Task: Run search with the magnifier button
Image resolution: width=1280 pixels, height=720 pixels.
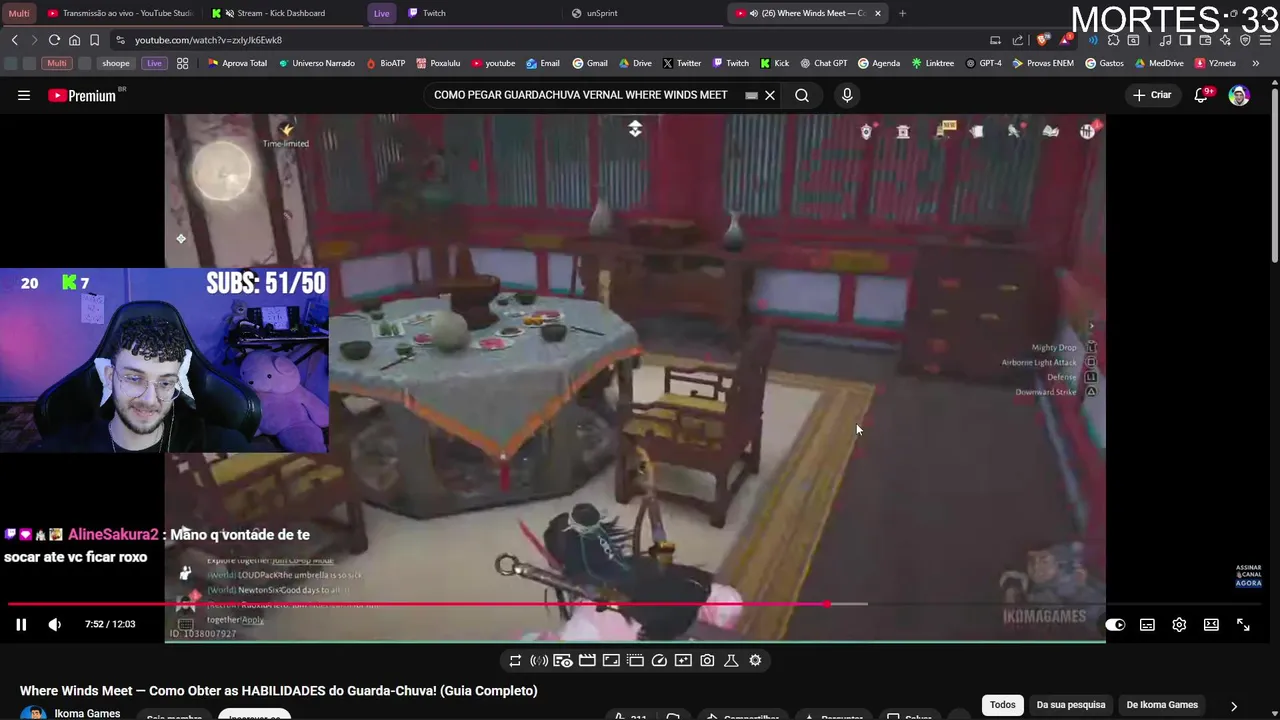Action: click(x=802, y=95)
